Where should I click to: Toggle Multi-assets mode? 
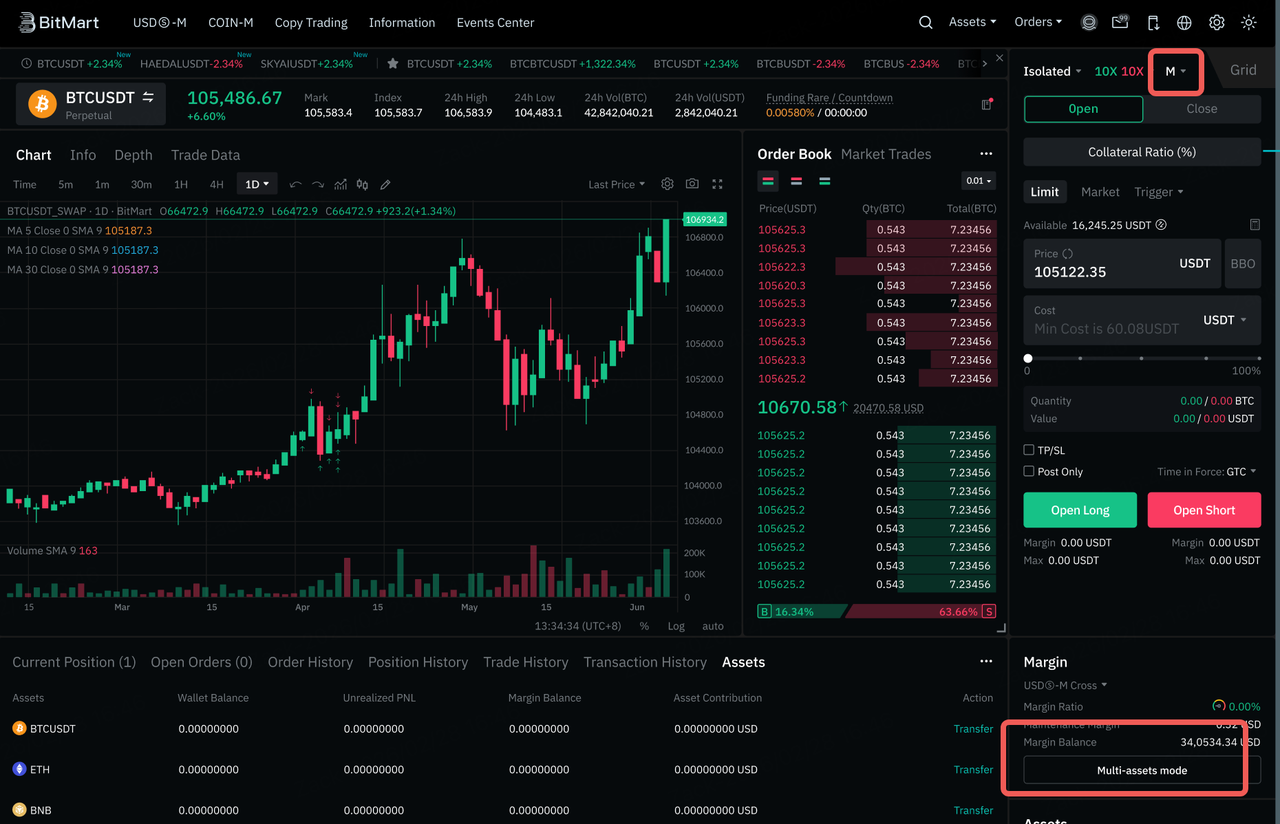[x=1141, y=770]
